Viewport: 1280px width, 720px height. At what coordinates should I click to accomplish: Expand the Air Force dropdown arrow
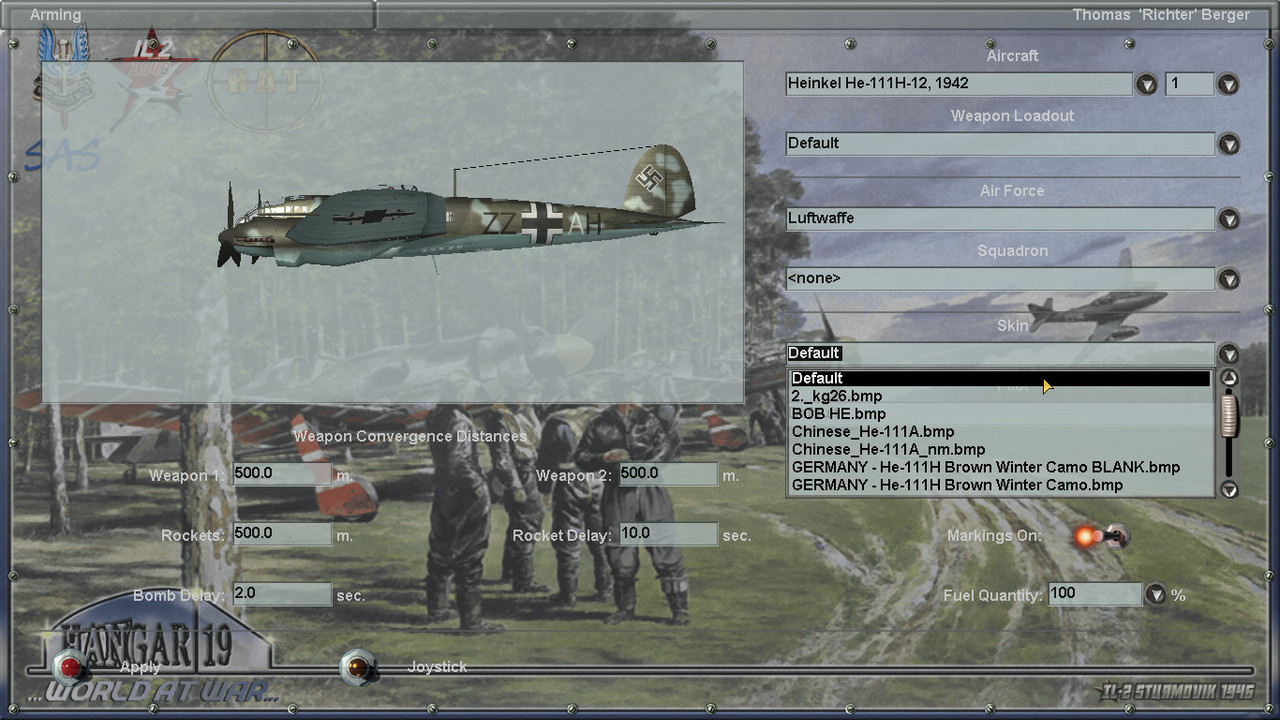1228,219
